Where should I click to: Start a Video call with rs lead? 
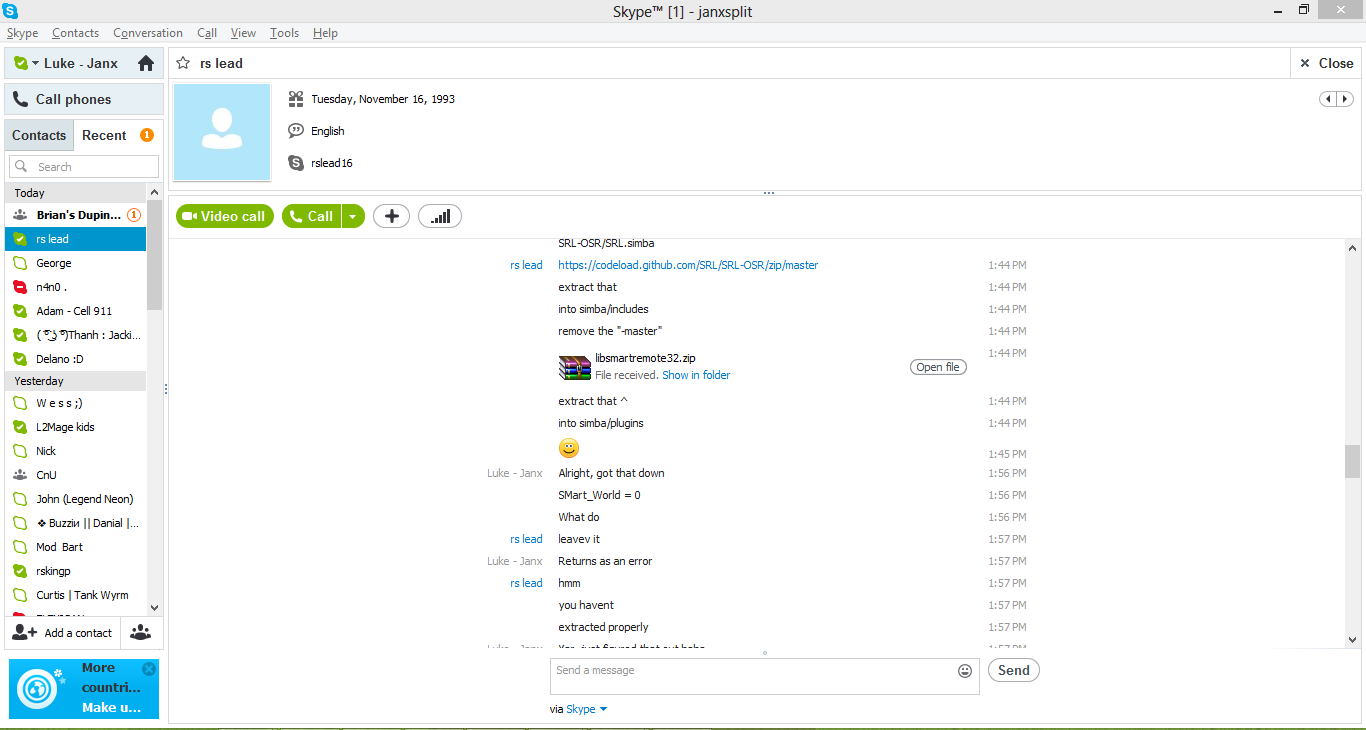[225, 216]
